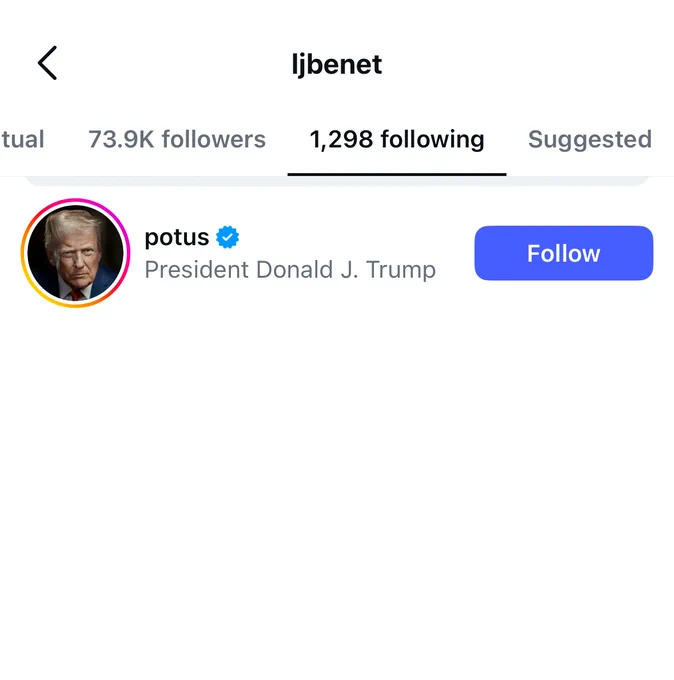This screenshot has width=674, height=680.
Task: Tap the gradient story ring around potus avatar
Action: click(x=75, y=253)
